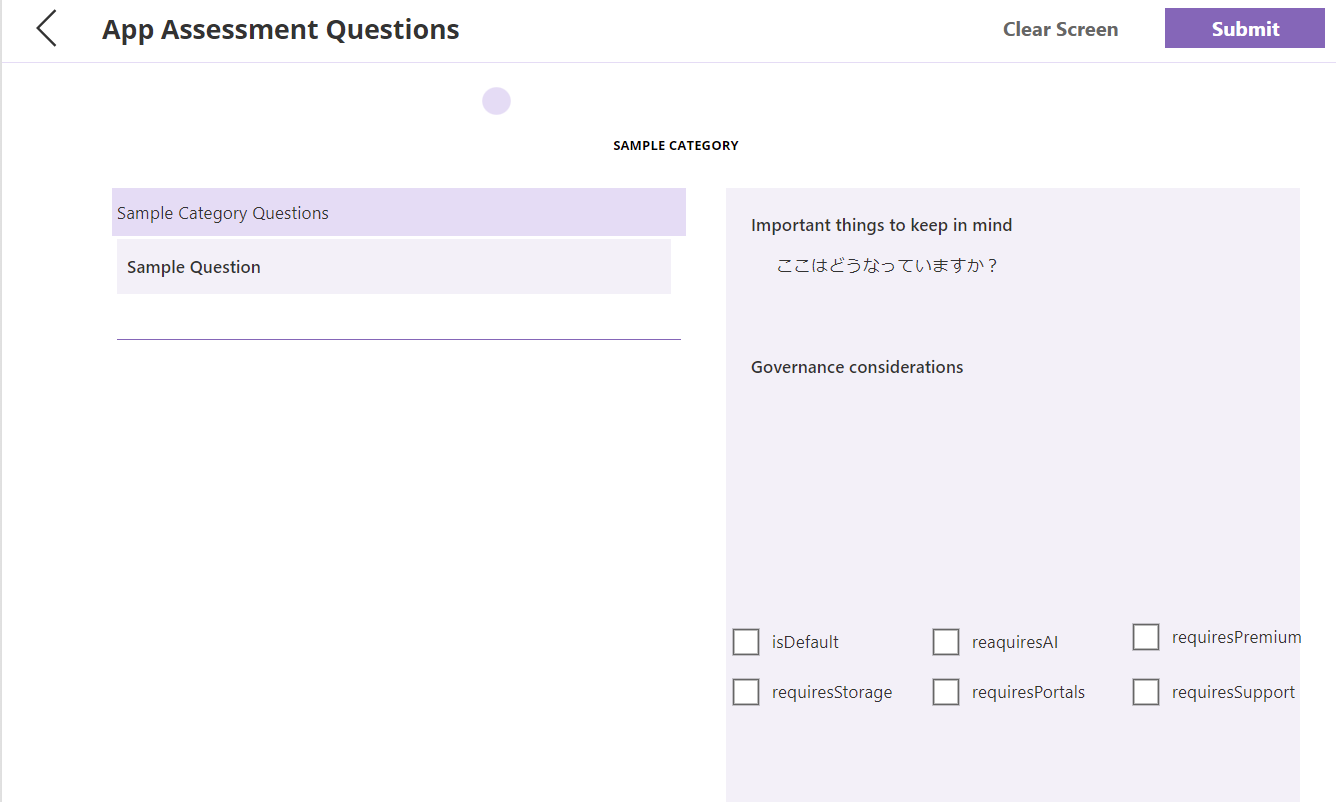This screenshot has height=802, width=1336.
Task: Select the requiresSupport checkbox
Action: [x=1146, y=692]
